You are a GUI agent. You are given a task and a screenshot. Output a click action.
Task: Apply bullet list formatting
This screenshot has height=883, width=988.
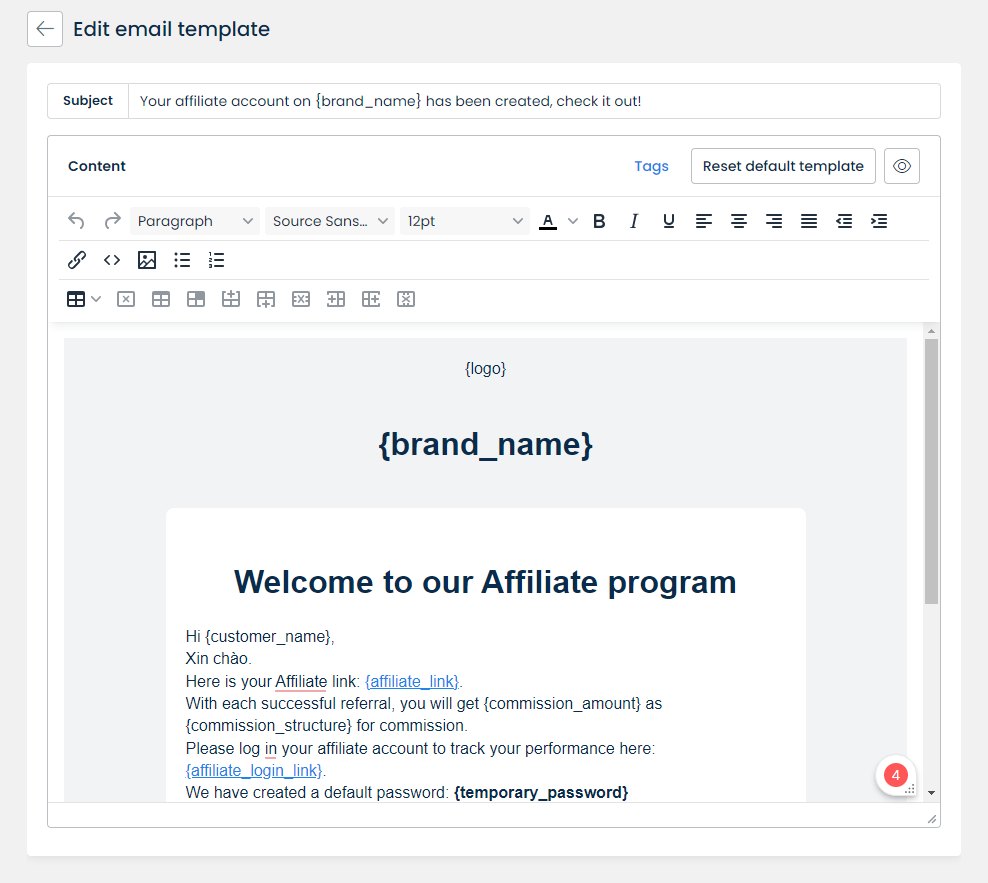coord(182,260)
